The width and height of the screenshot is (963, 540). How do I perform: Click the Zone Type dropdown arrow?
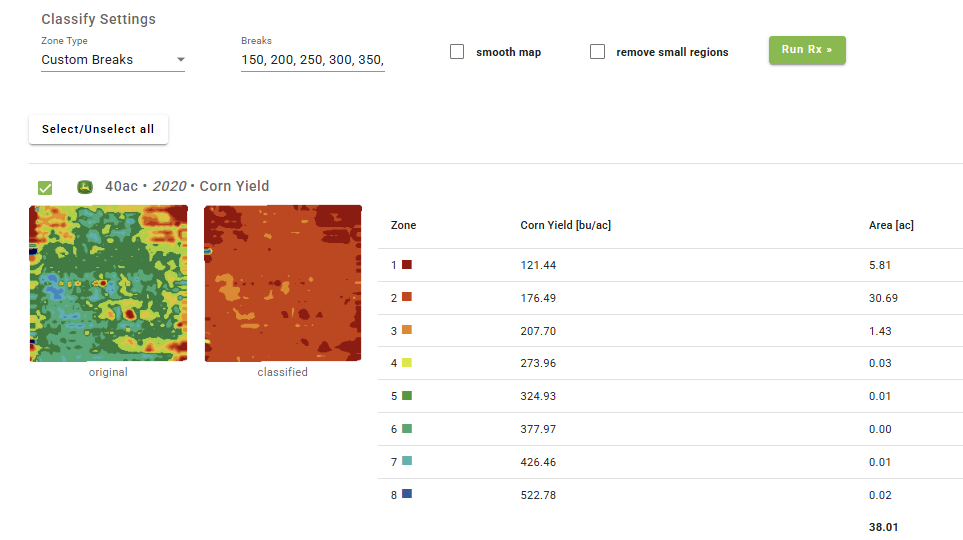tap(181, 60)
